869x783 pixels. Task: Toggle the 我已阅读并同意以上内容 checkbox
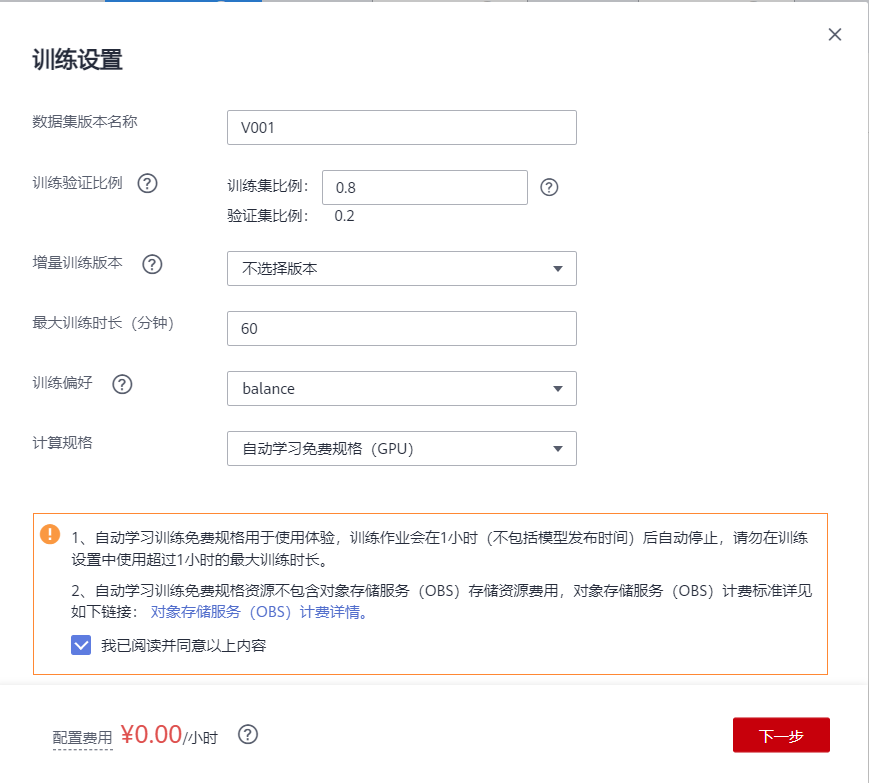click(x=81, y=645)
